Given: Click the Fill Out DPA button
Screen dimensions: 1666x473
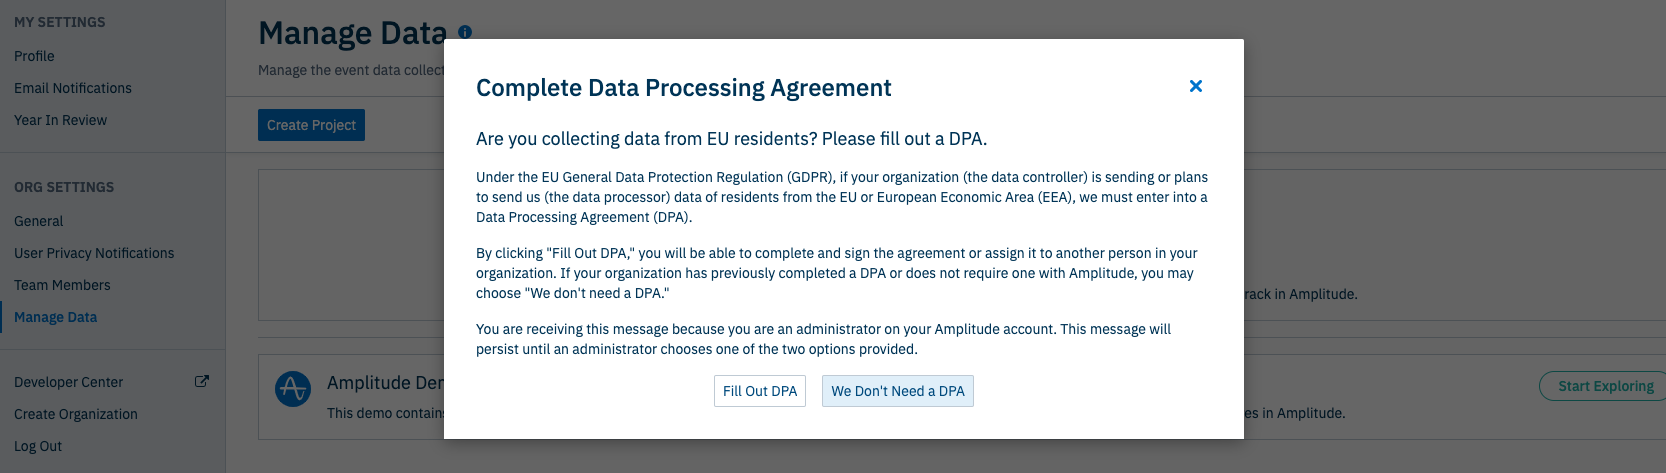Looking at the screenshot, I should click(x=760, y=391).
